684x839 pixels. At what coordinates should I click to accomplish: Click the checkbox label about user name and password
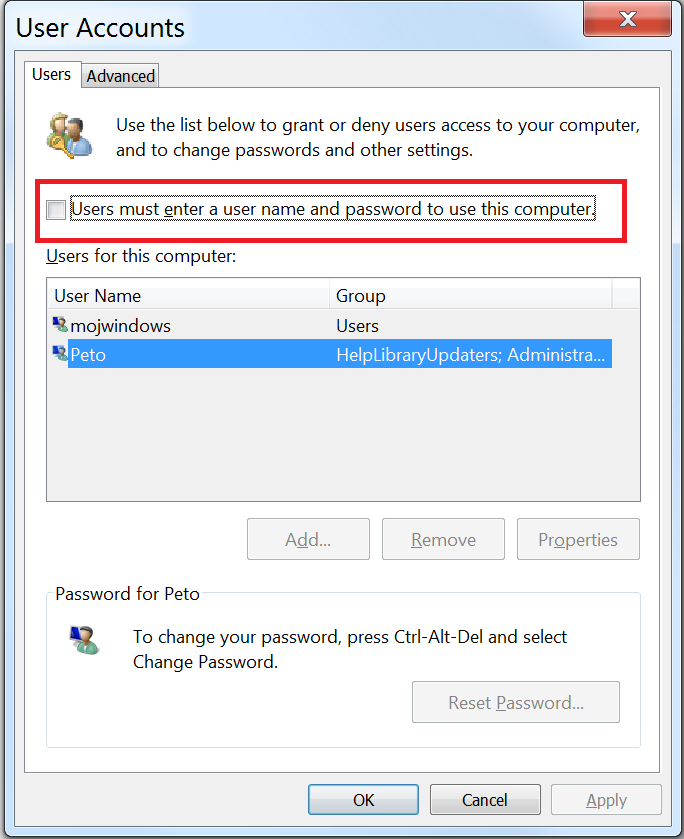pyautogui.click(x=333, y=209)
